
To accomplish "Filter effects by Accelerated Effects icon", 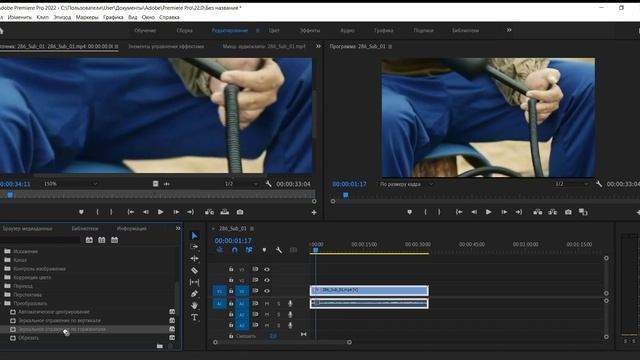I will [x=89, y=240].
